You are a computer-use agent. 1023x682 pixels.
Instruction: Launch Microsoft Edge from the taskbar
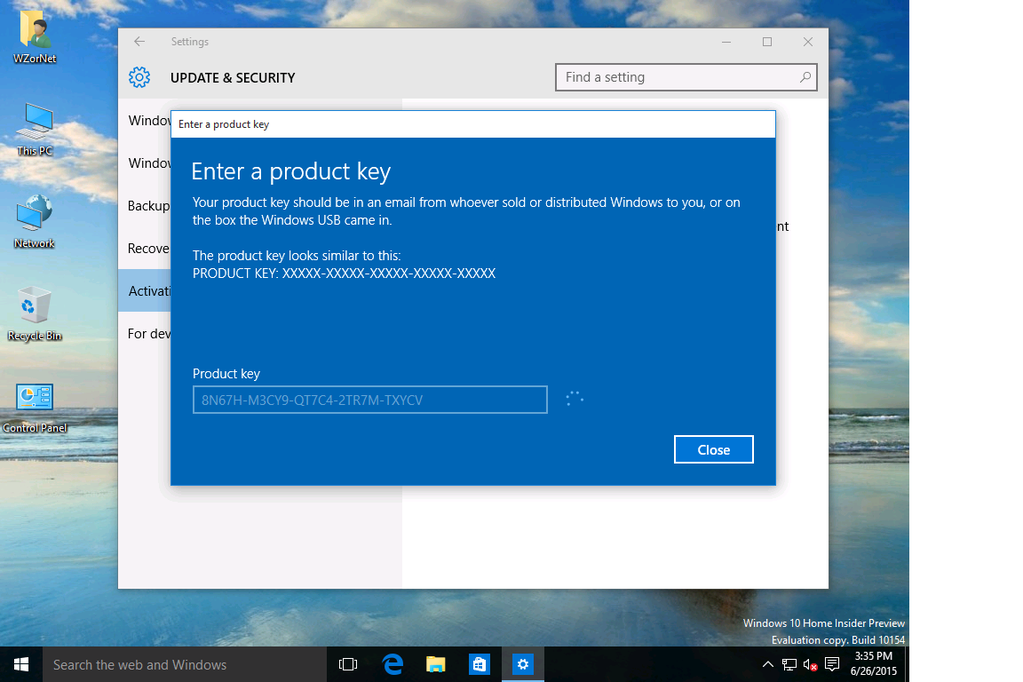[392, 664]
